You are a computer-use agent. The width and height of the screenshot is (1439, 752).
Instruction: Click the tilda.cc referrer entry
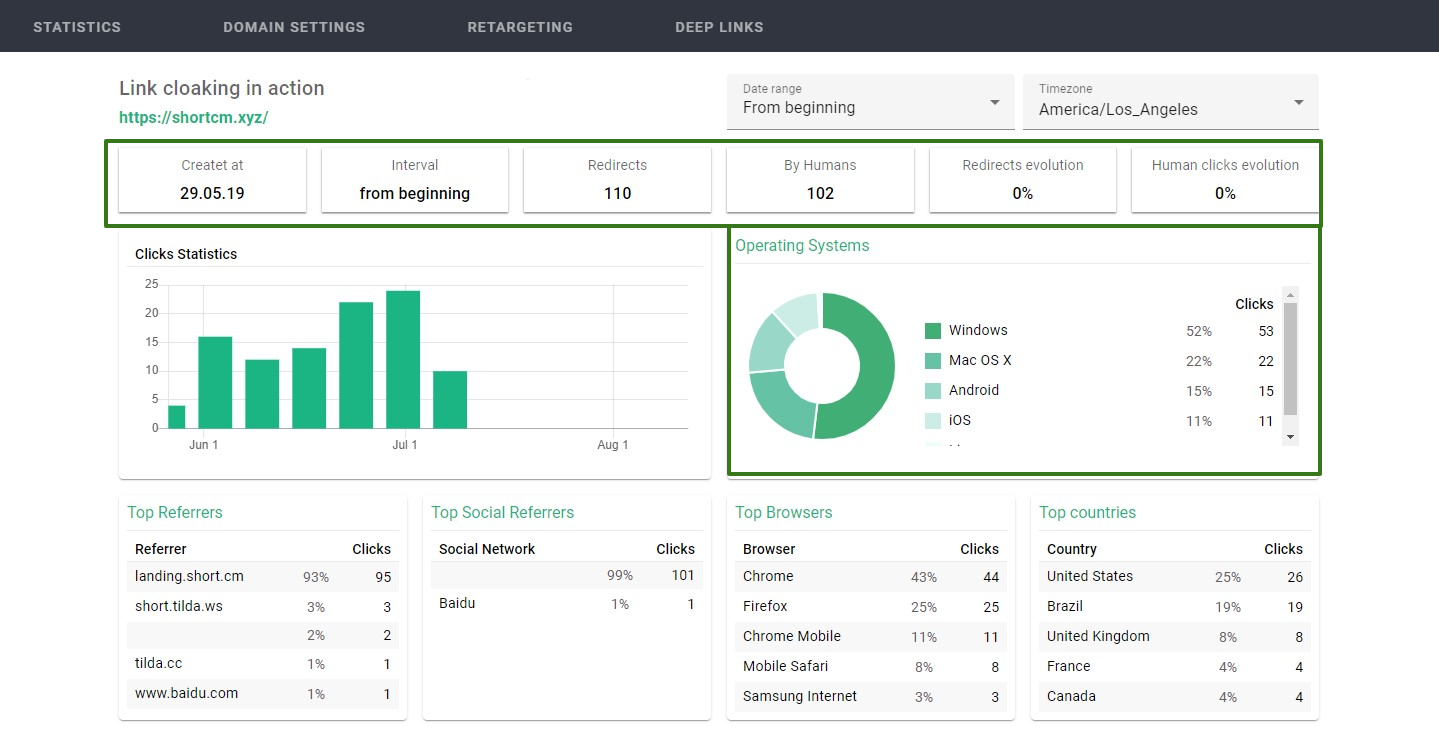pos(263,665)
